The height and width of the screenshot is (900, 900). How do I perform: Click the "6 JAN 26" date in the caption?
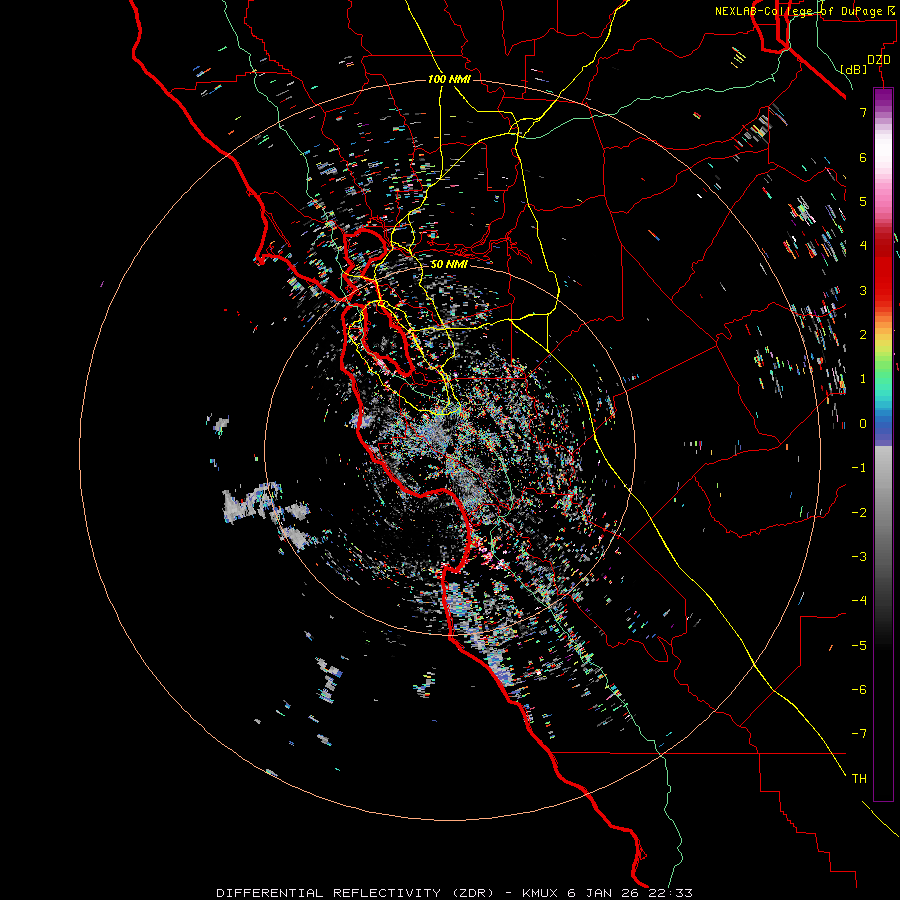coord(604,893)
